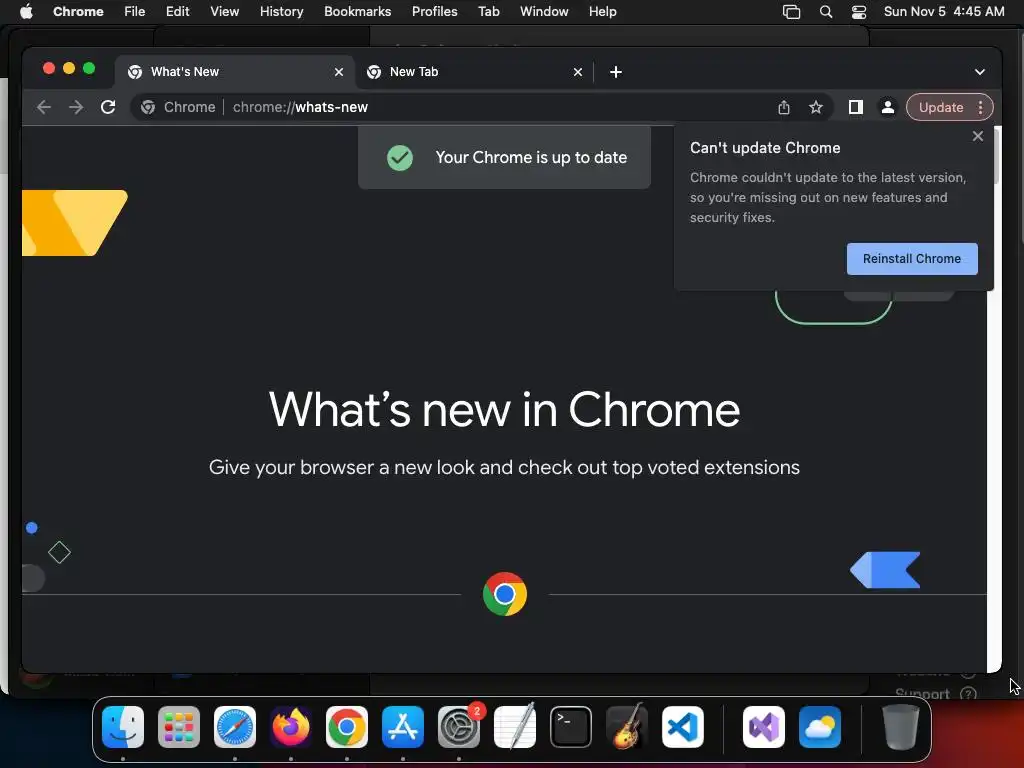Screen dimensions: 1024x768
Task: Open Control Center in menu bar
Action: point(859,12)
